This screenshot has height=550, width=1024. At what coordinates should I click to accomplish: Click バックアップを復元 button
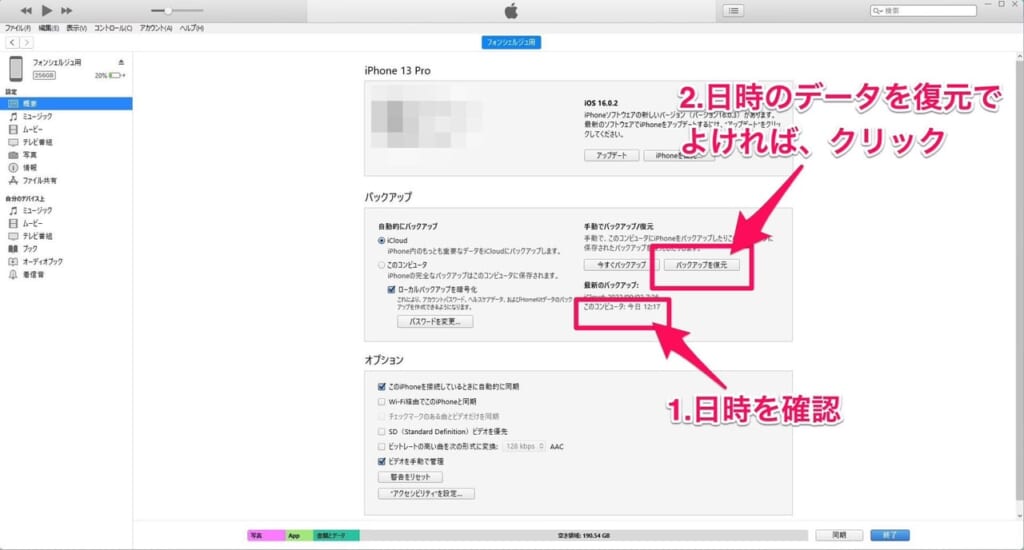pos(702,265)
